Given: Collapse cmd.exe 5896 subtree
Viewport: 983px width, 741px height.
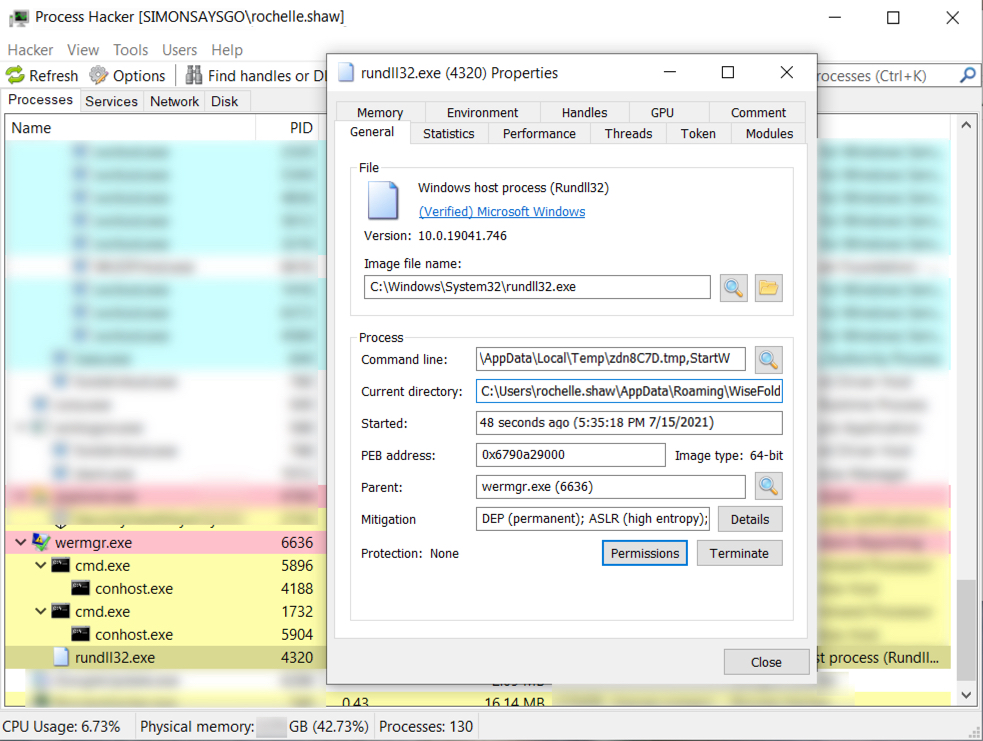Looking at the screenshot, I should (41, 565).
